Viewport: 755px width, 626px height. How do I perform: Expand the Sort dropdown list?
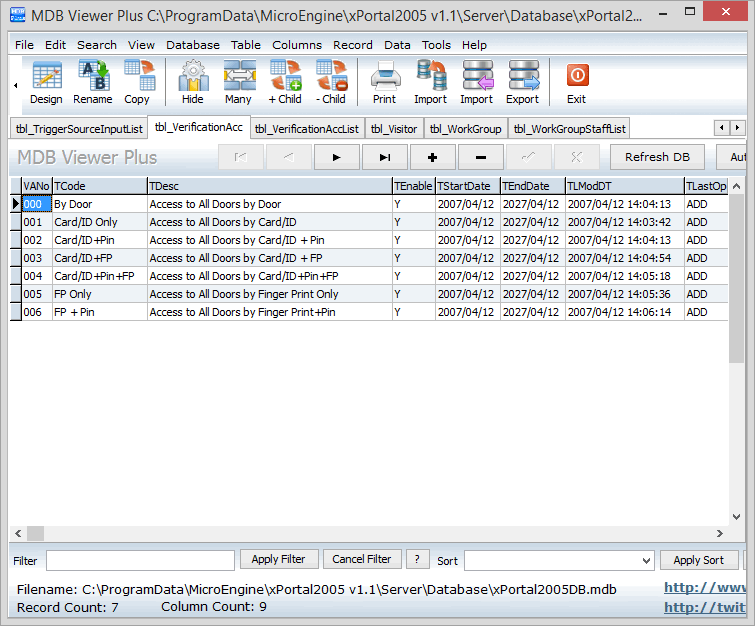643,560
